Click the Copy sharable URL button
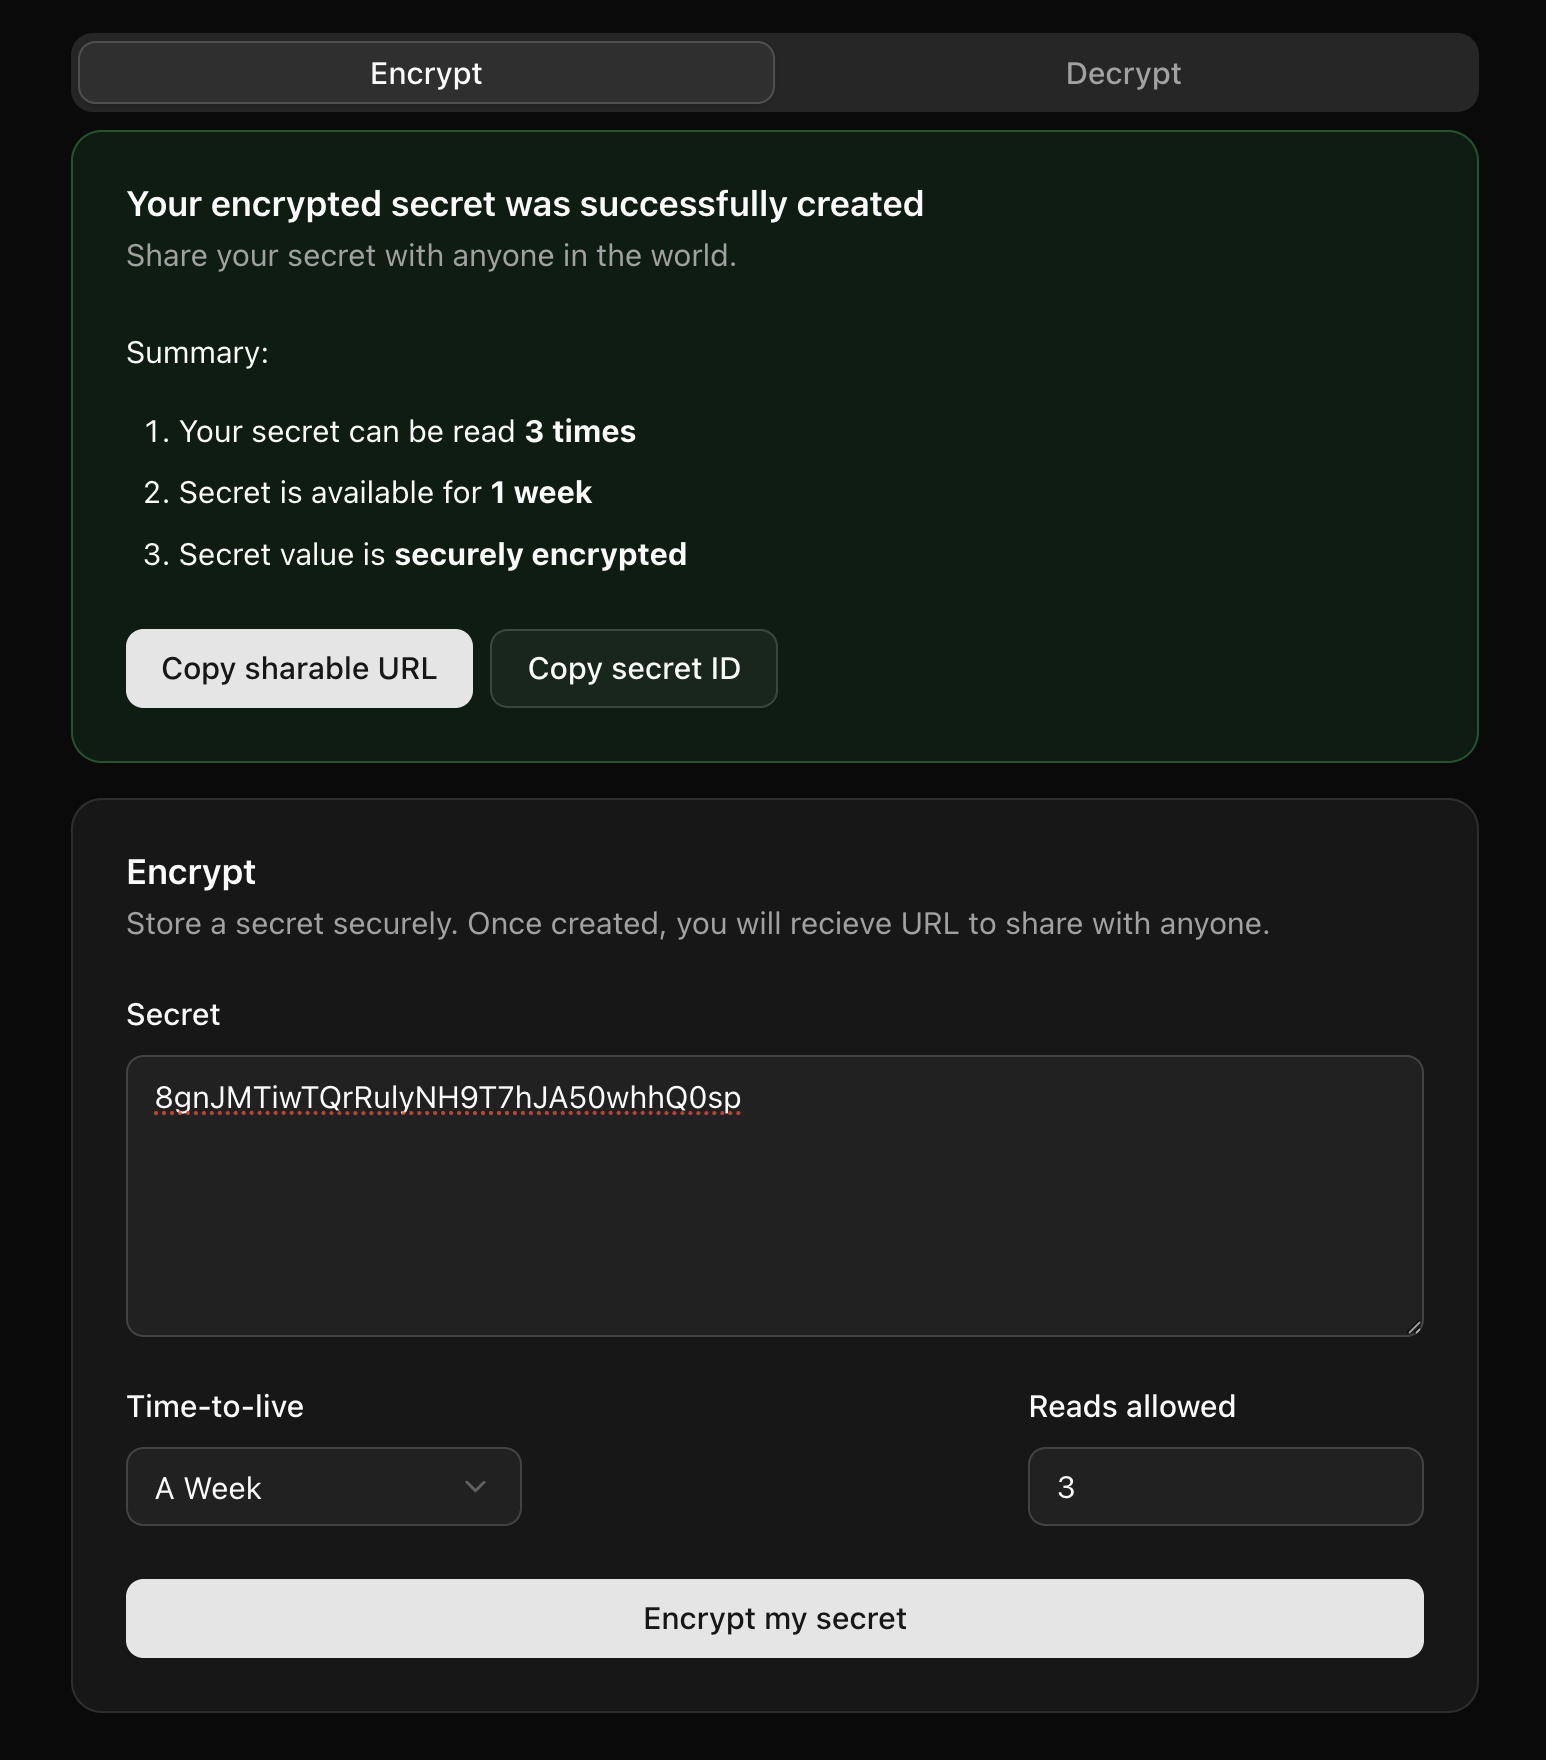 click(299, 668)
